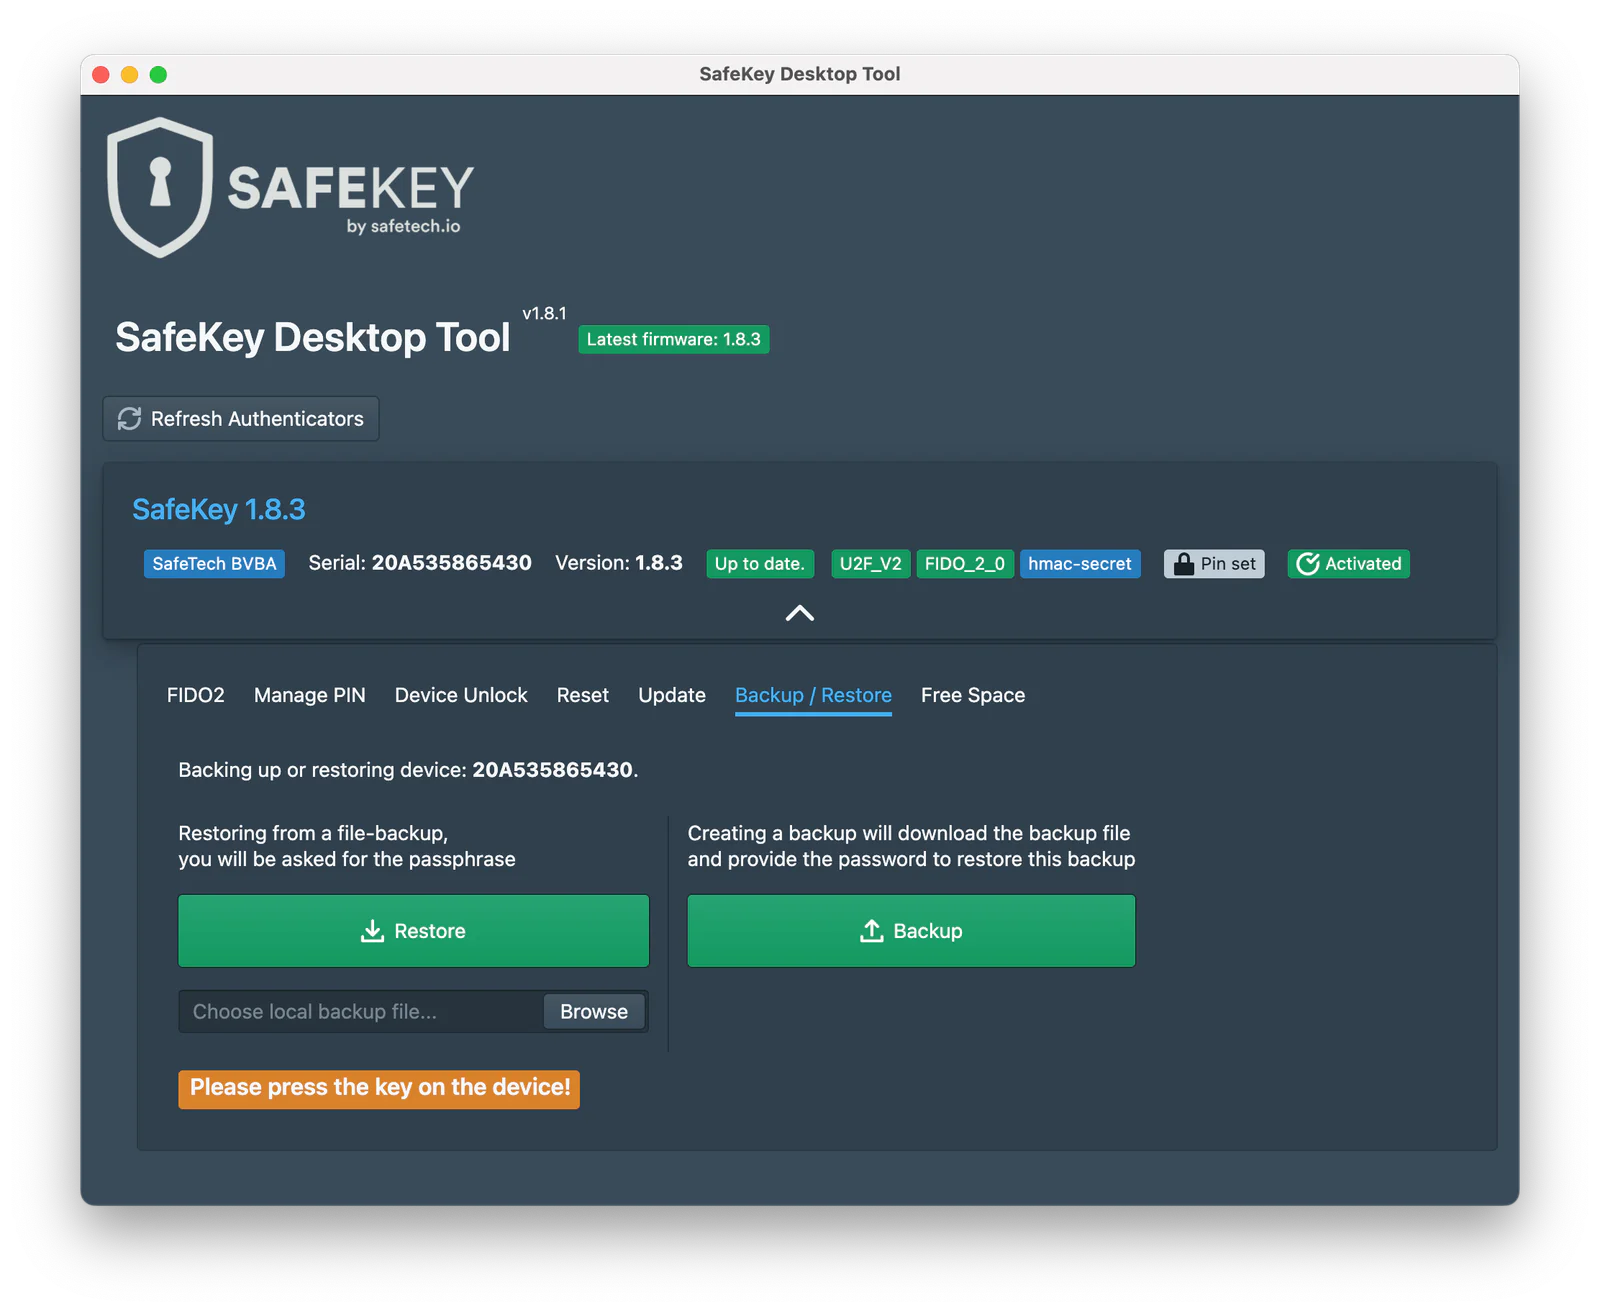The height and width of the screenshot is (1312, 1600).
Task: Open the Manage PIN tab
Action: pyautogui.click(x=310, y=695)
